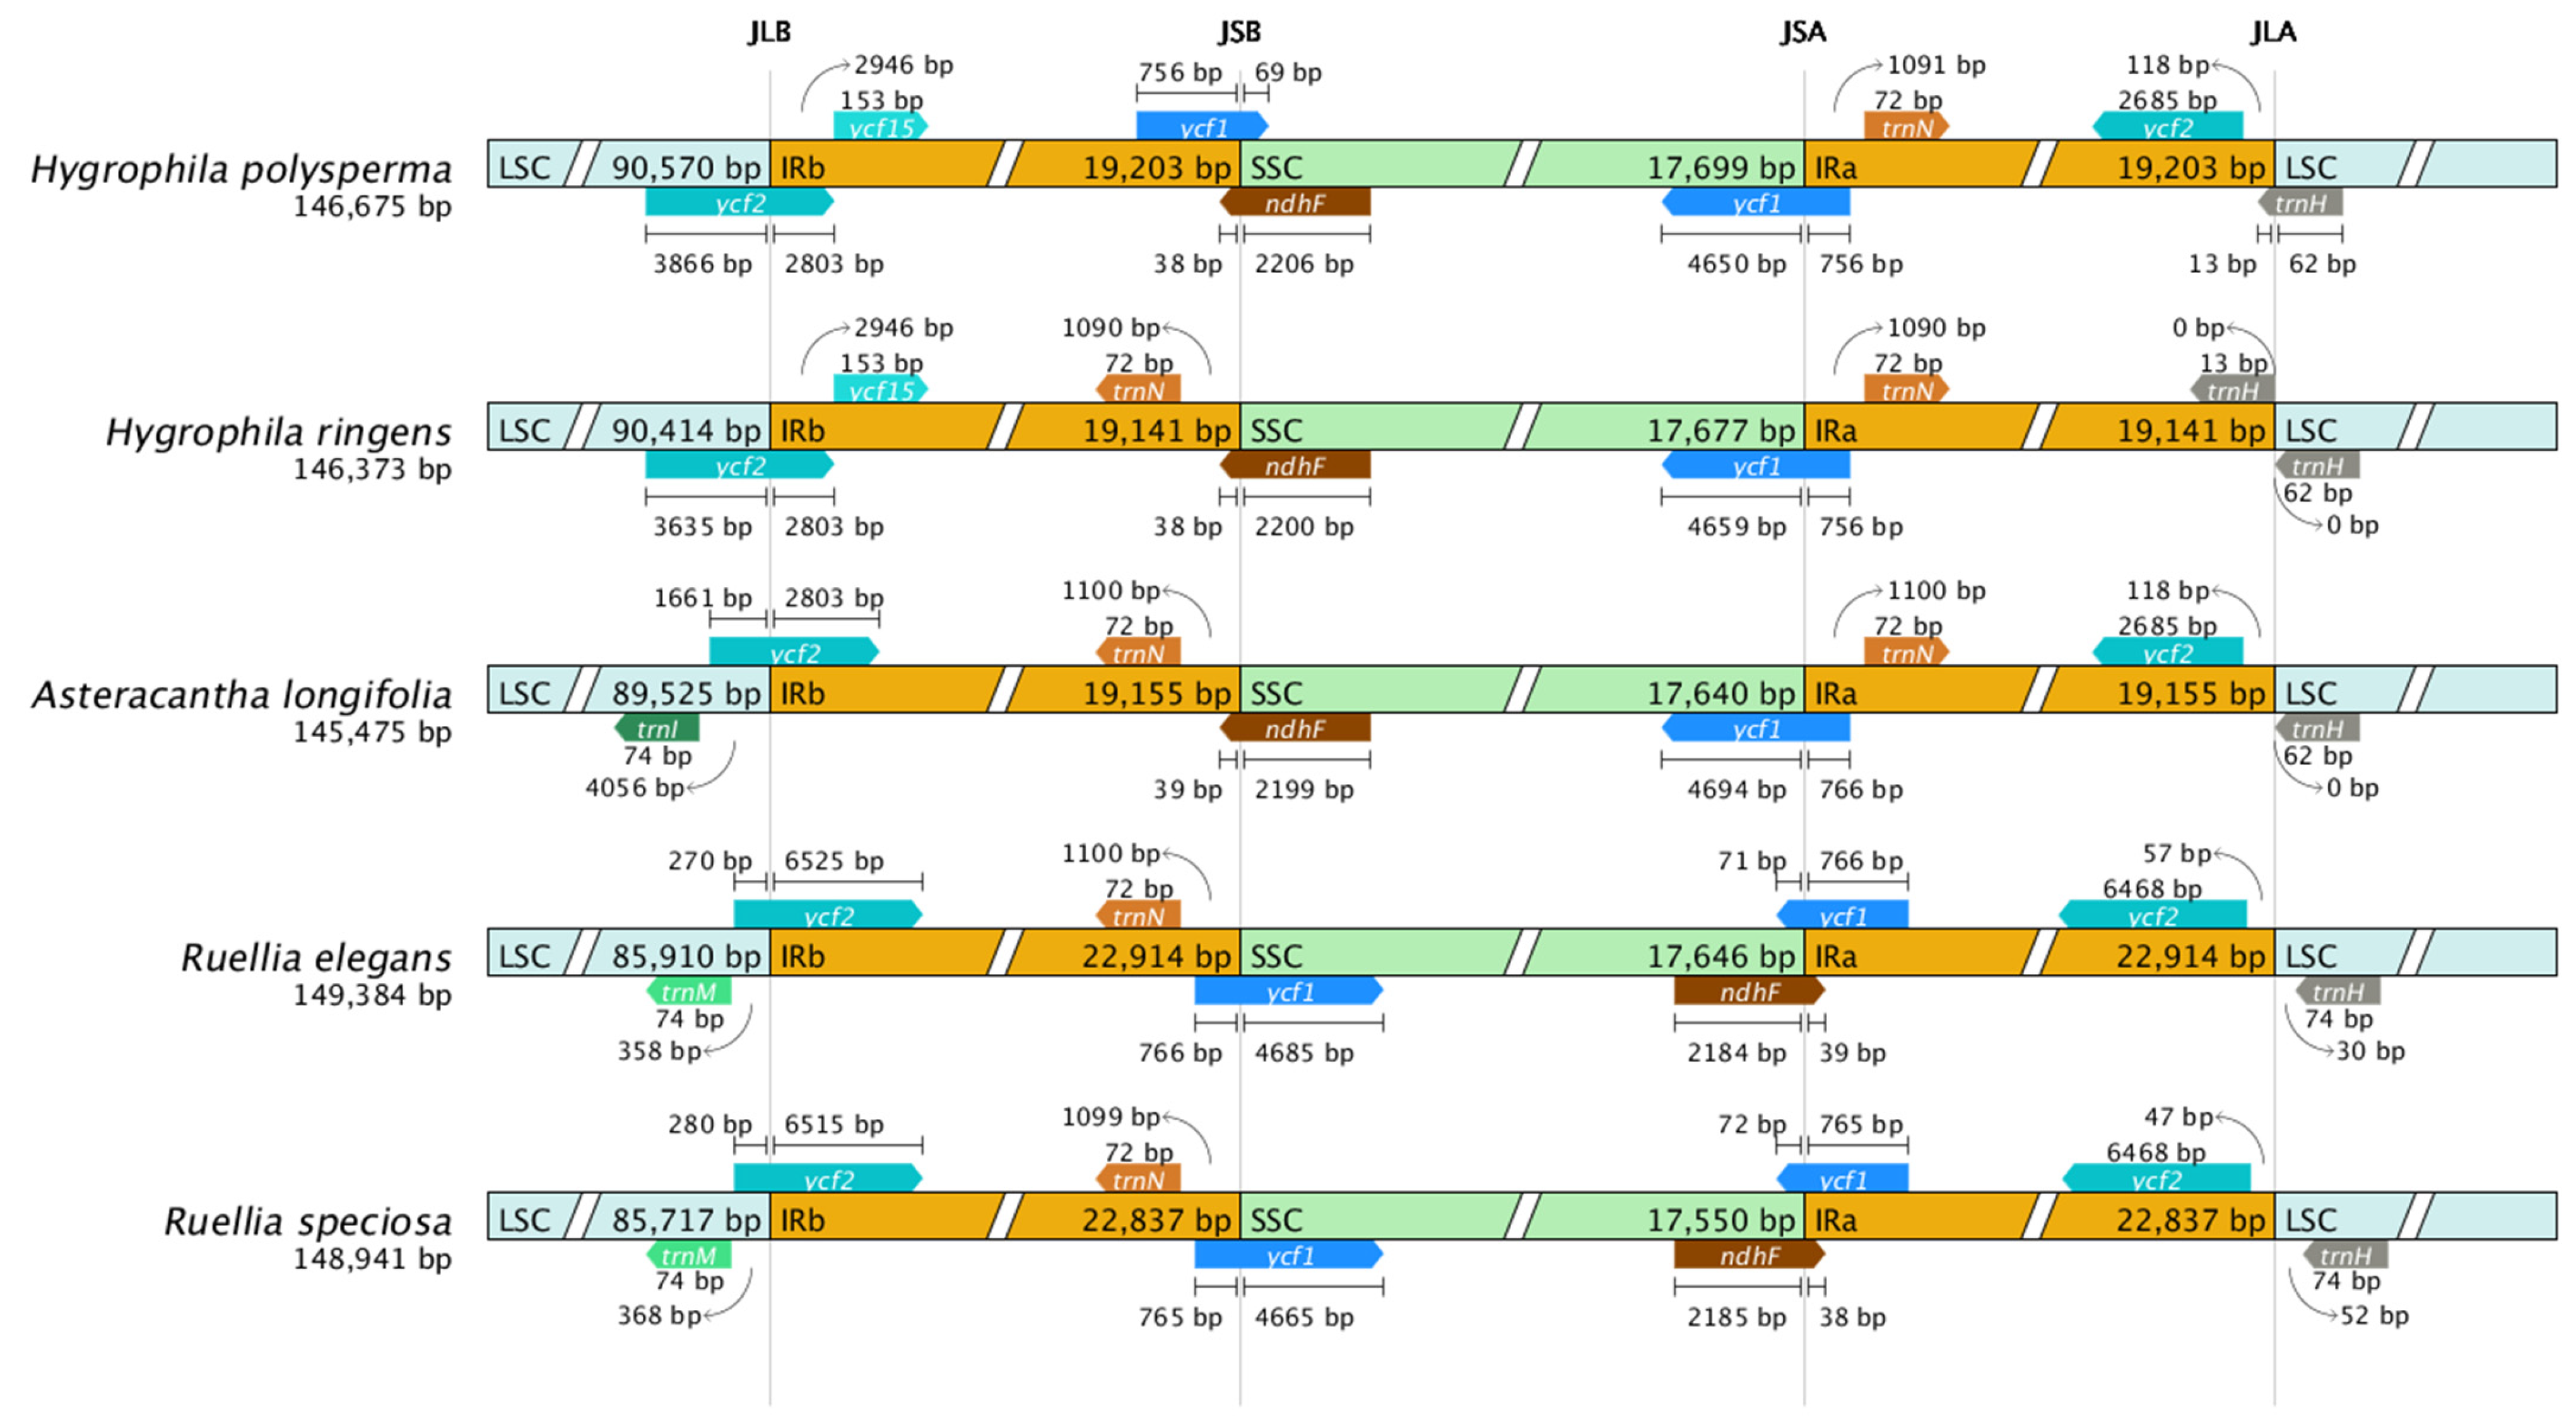2576x1428 pixels.
Task: Select the trnM gene arrow in Ruellia elegans row
Action: coord(689,992)
